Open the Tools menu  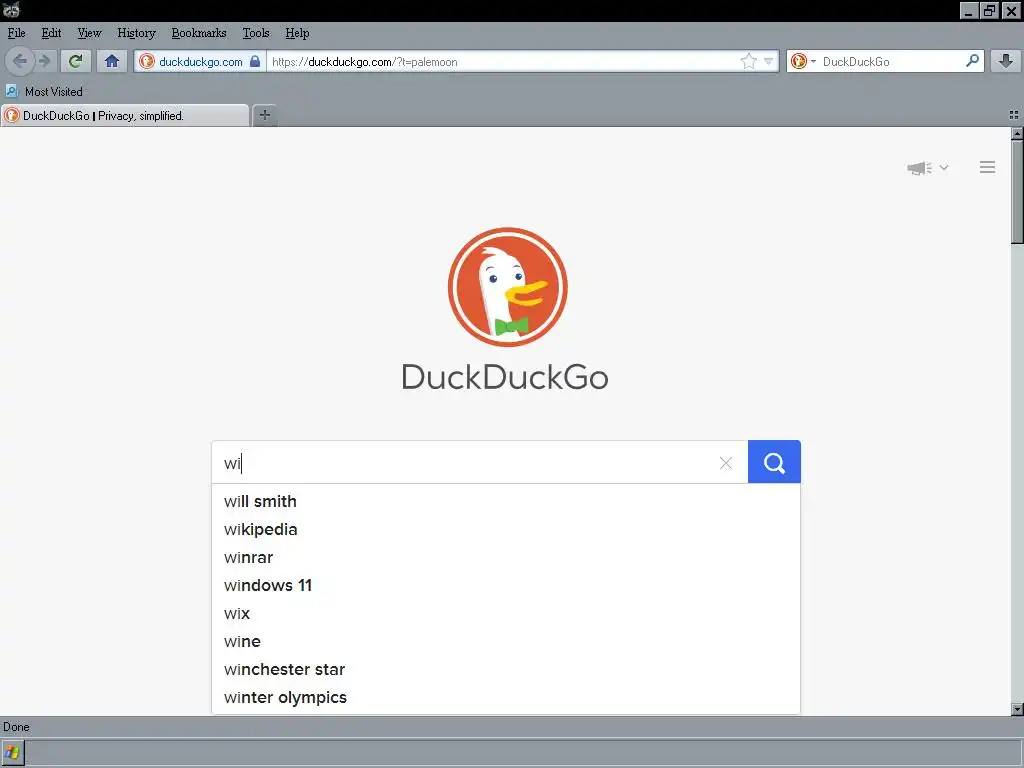pyautogui.click(x=255, y=33)
